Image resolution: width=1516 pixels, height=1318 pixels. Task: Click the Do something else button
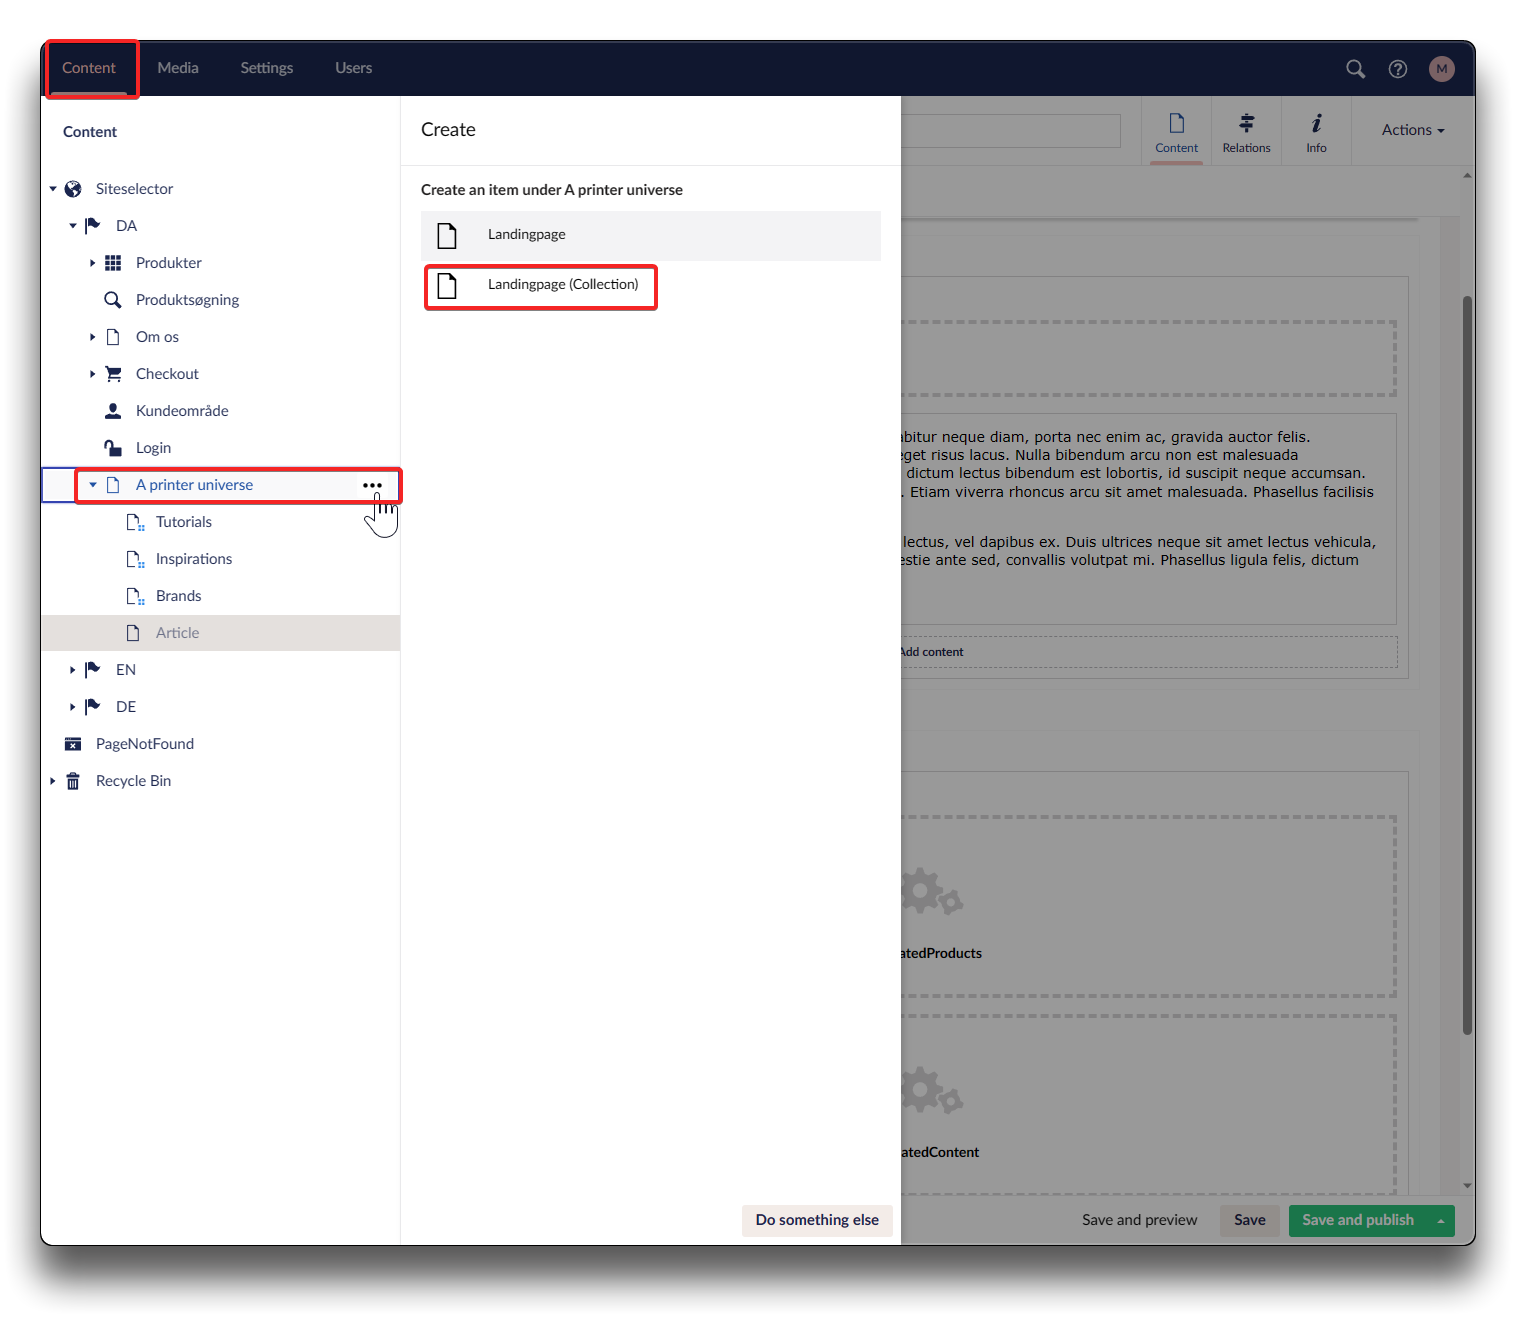pos(817,1220)
